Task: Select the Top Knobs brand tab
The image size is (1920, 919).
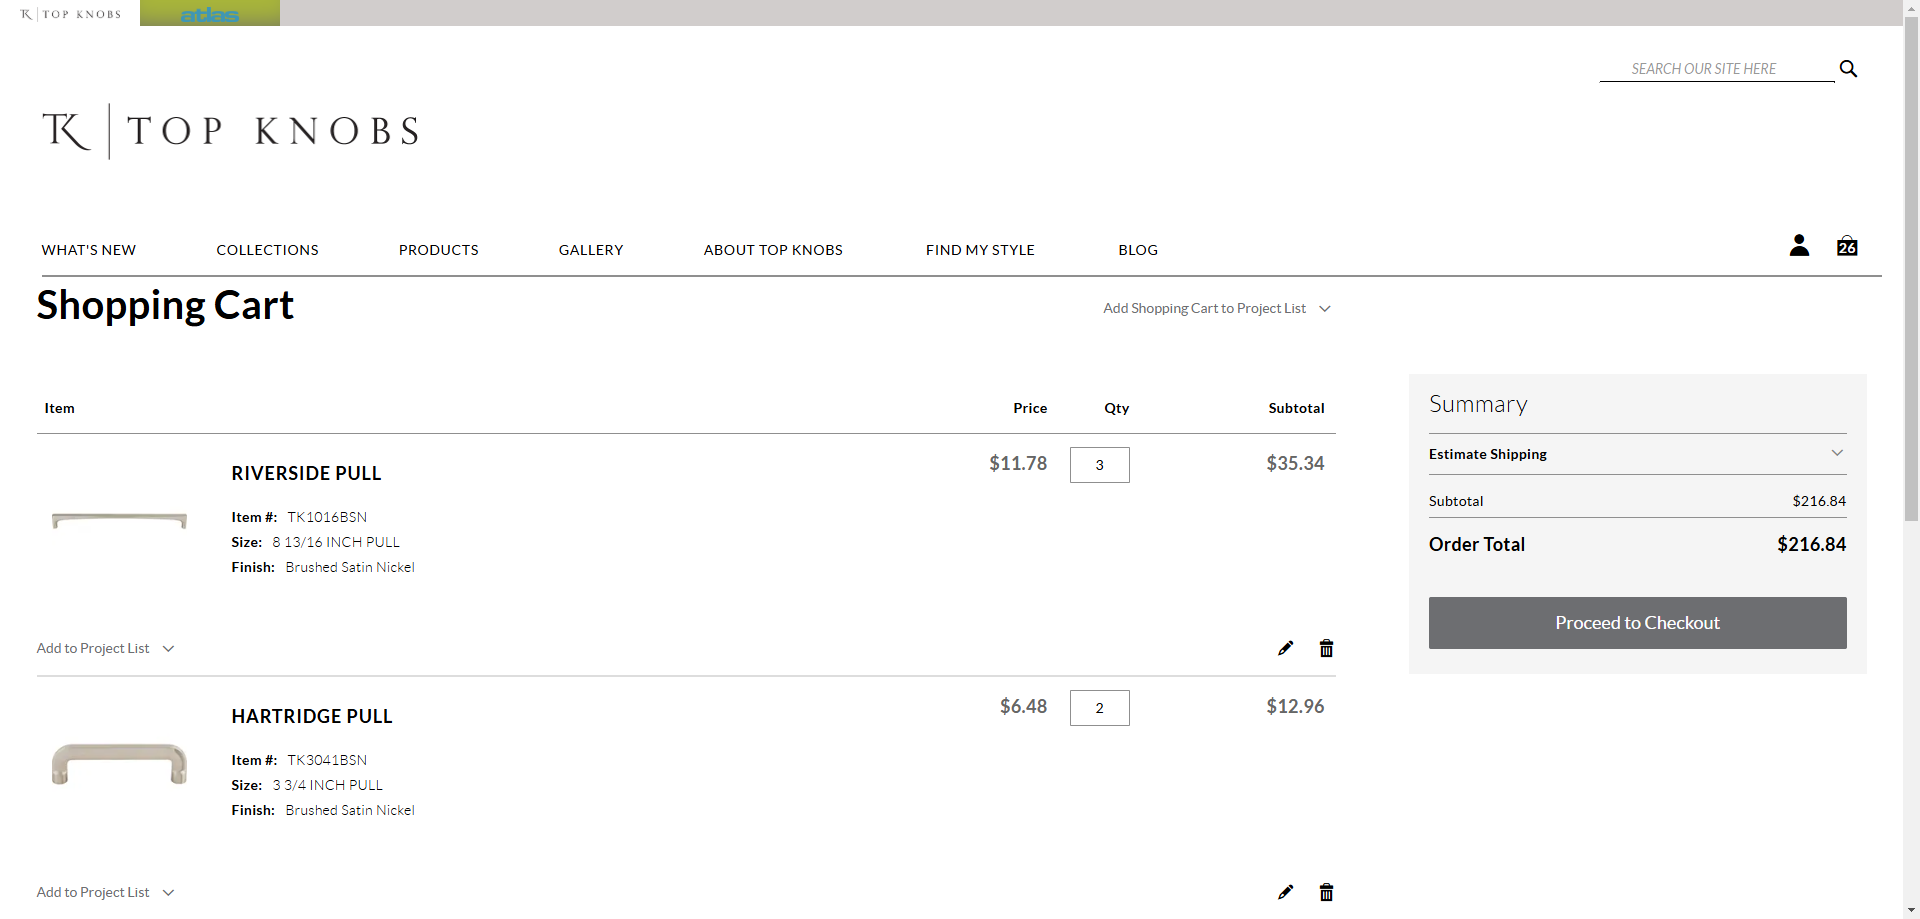Action: pos(70,13)
